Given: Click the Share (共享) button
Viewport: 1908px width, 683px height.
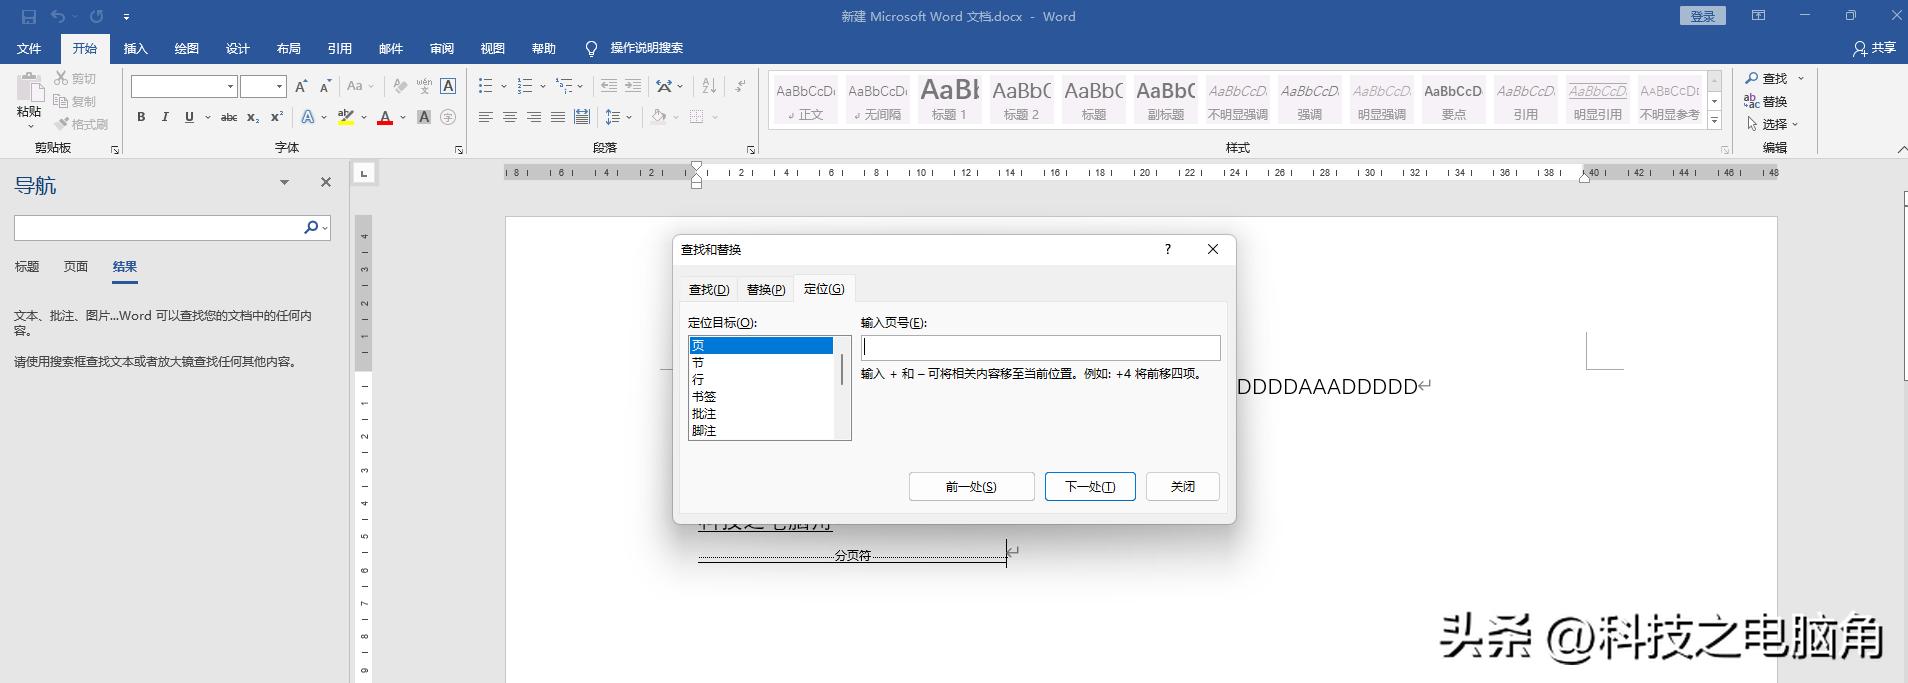Looking at the screenshot, I should coord(1874,48).
